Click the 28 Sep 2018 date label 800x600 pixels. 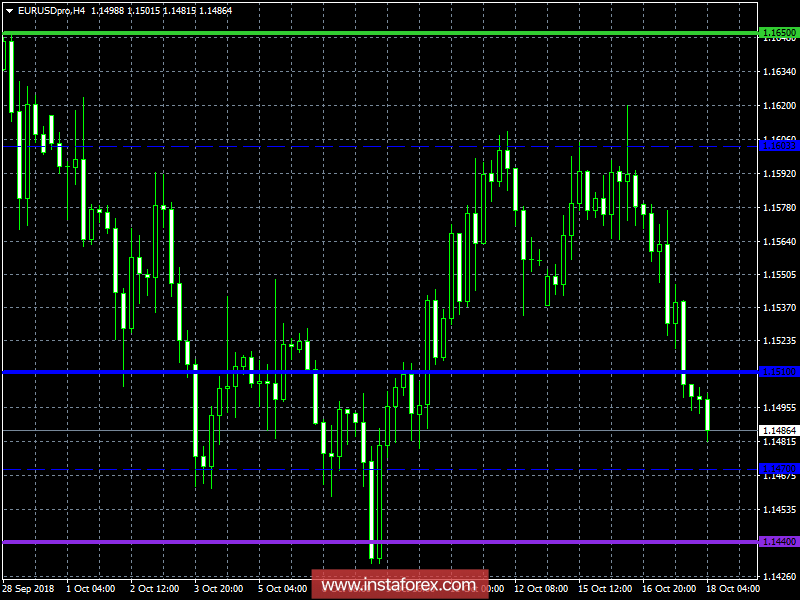tap(28, 589)
